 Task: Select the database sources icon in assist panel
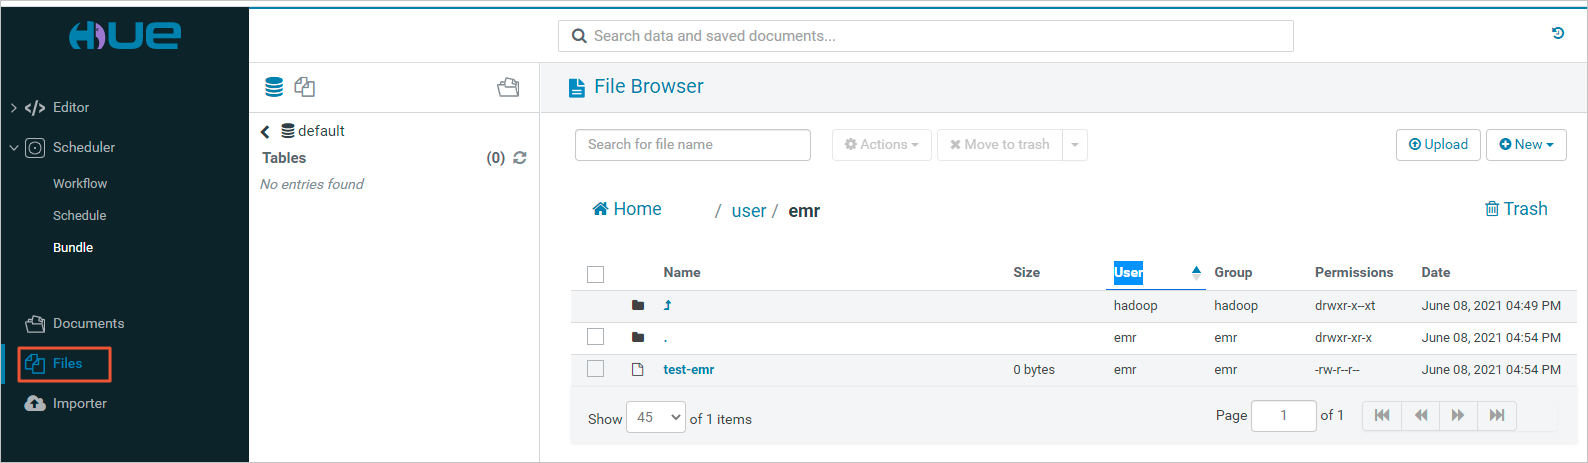pyautogui.click(x=274, y=87)
